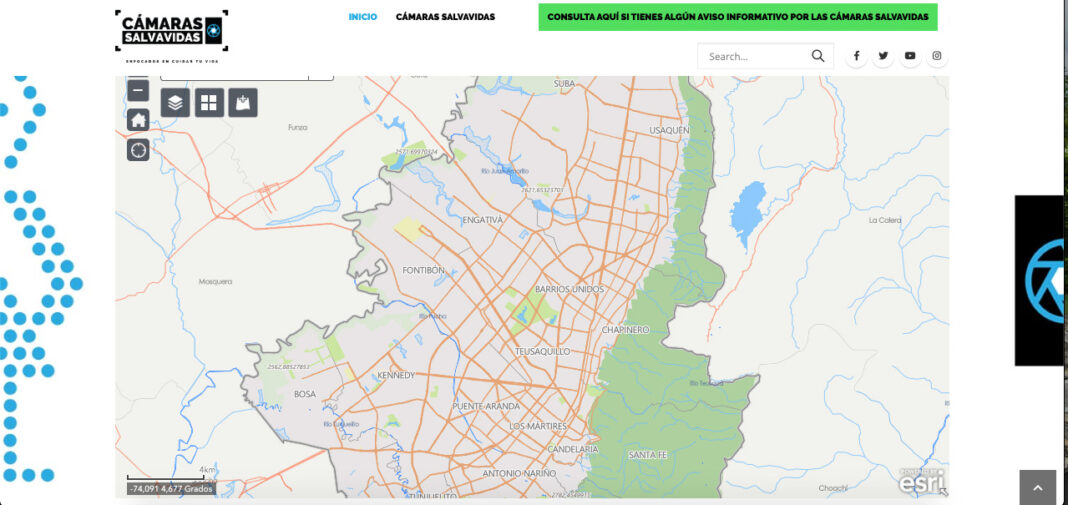This screenshot has width=1068, height=505.
Task: Go to the INICIO menu item
Action: [x=363, y=17]
